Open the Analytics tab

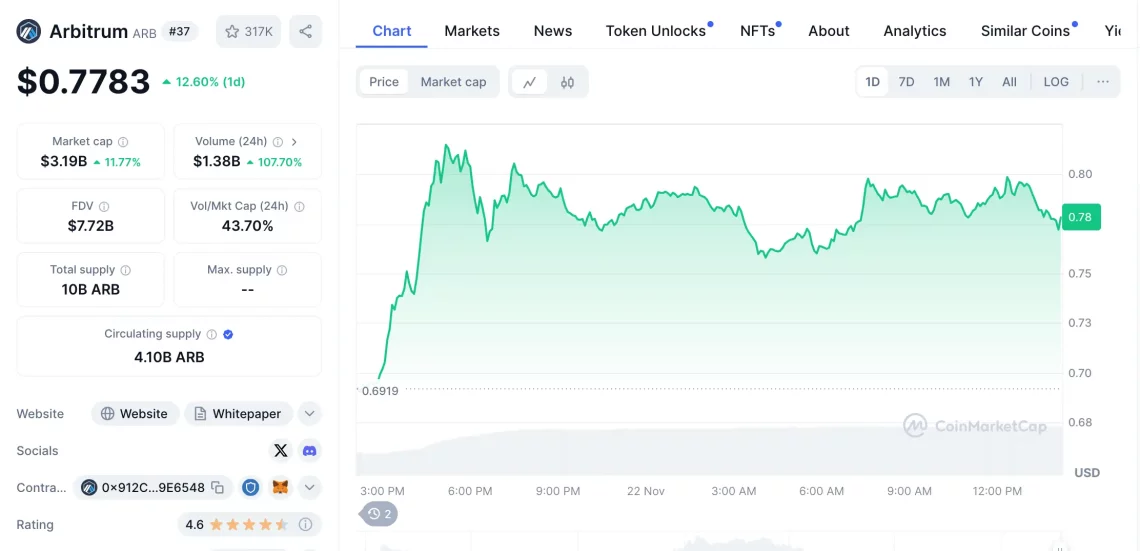(915, 31)
